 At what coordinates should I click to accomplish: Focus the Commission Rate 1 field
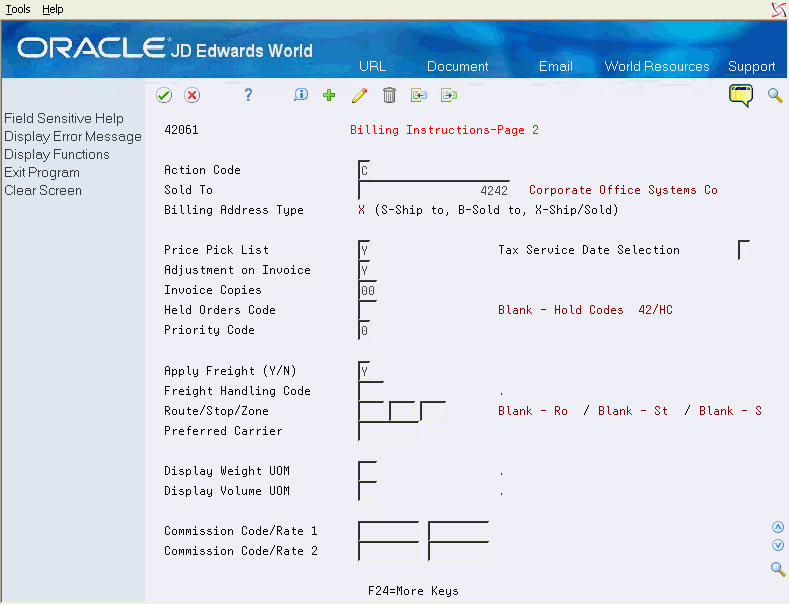[458, 532]
